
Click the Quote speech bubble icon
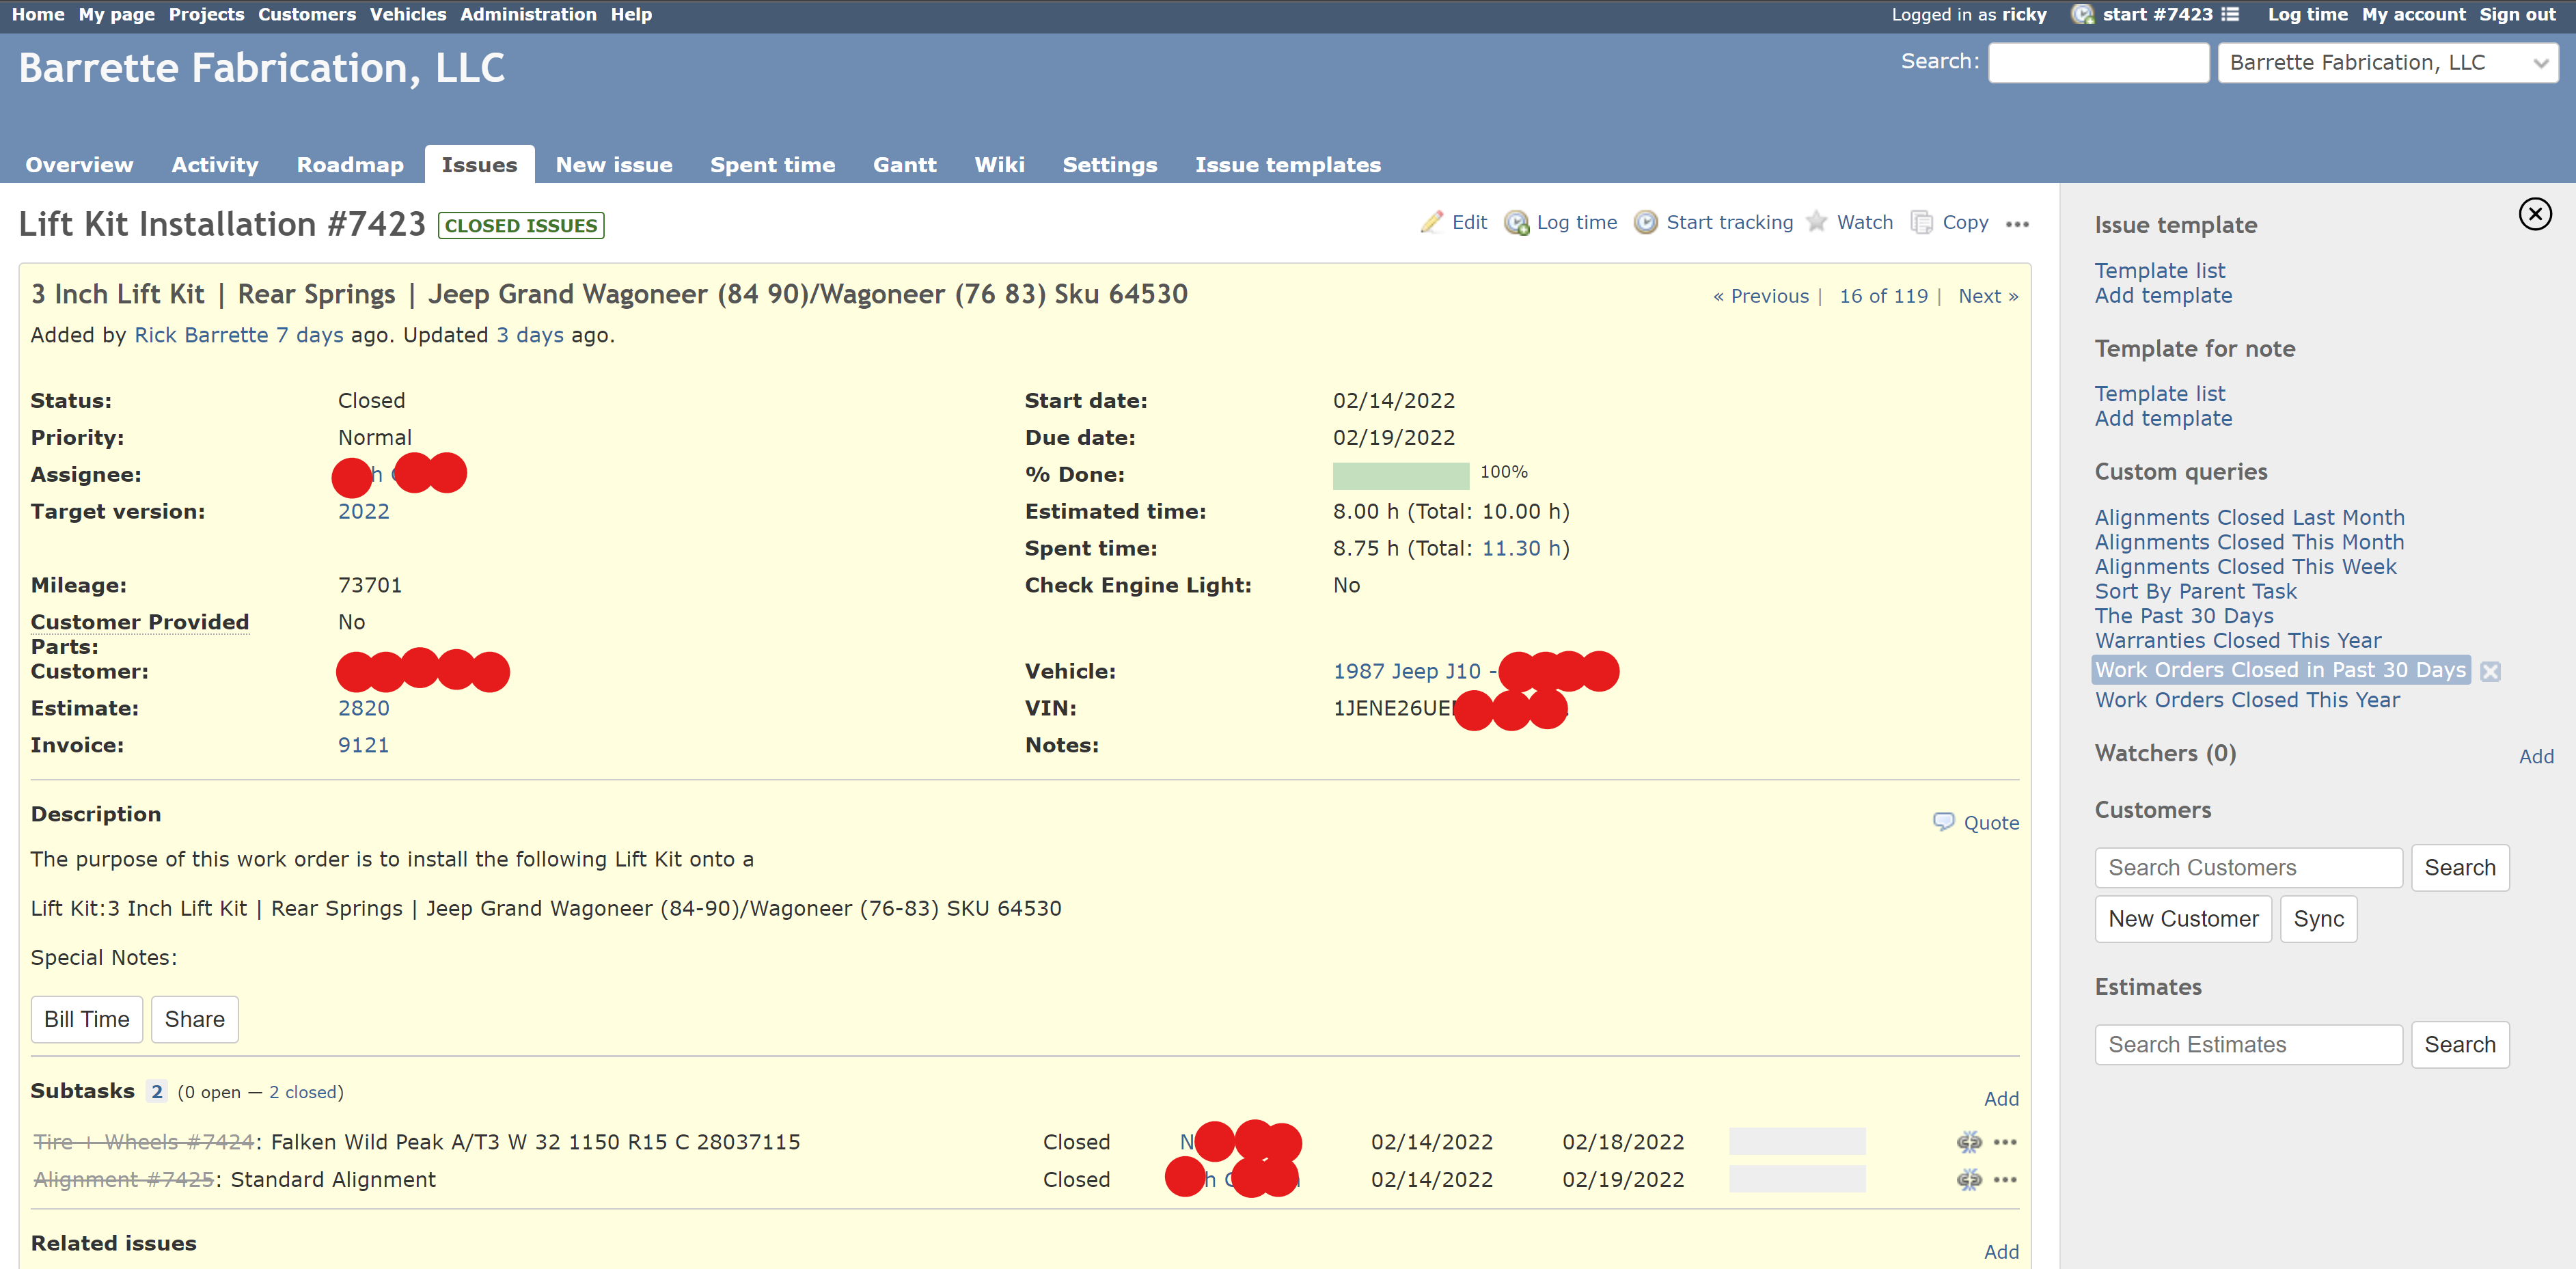point(1943,821)
